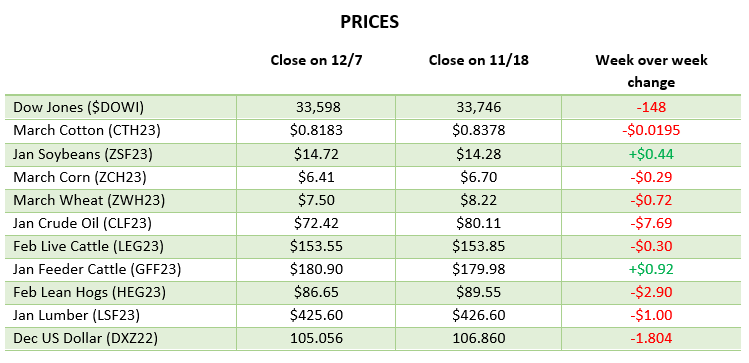This screenshot has width=749, height=363.
Task: Click the Dow Jones change value -148
Action: tap(651, 107)
